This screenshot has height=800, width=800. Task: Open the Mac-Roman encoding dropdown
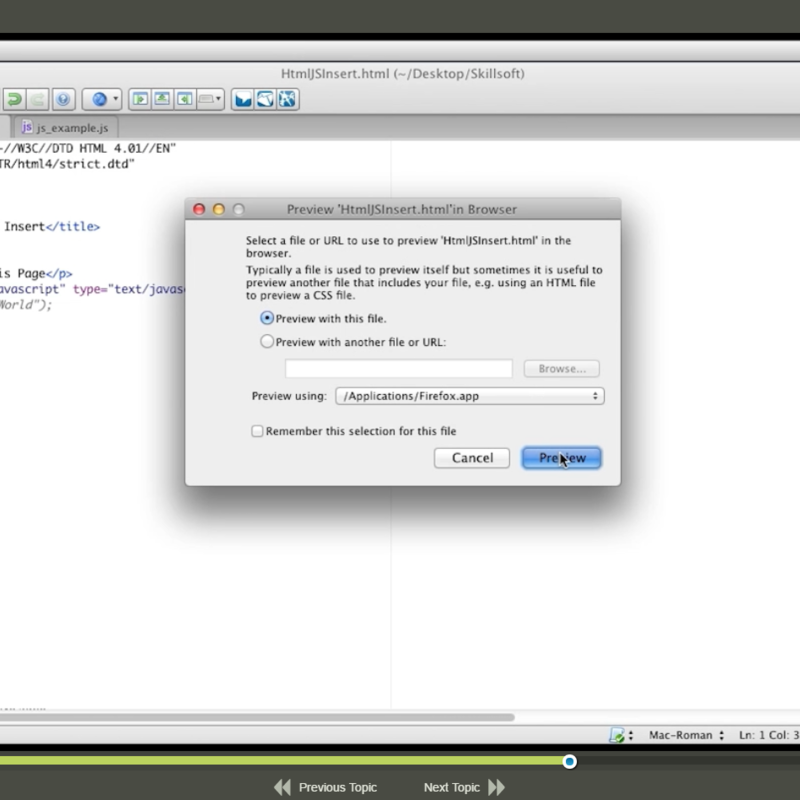687,735
